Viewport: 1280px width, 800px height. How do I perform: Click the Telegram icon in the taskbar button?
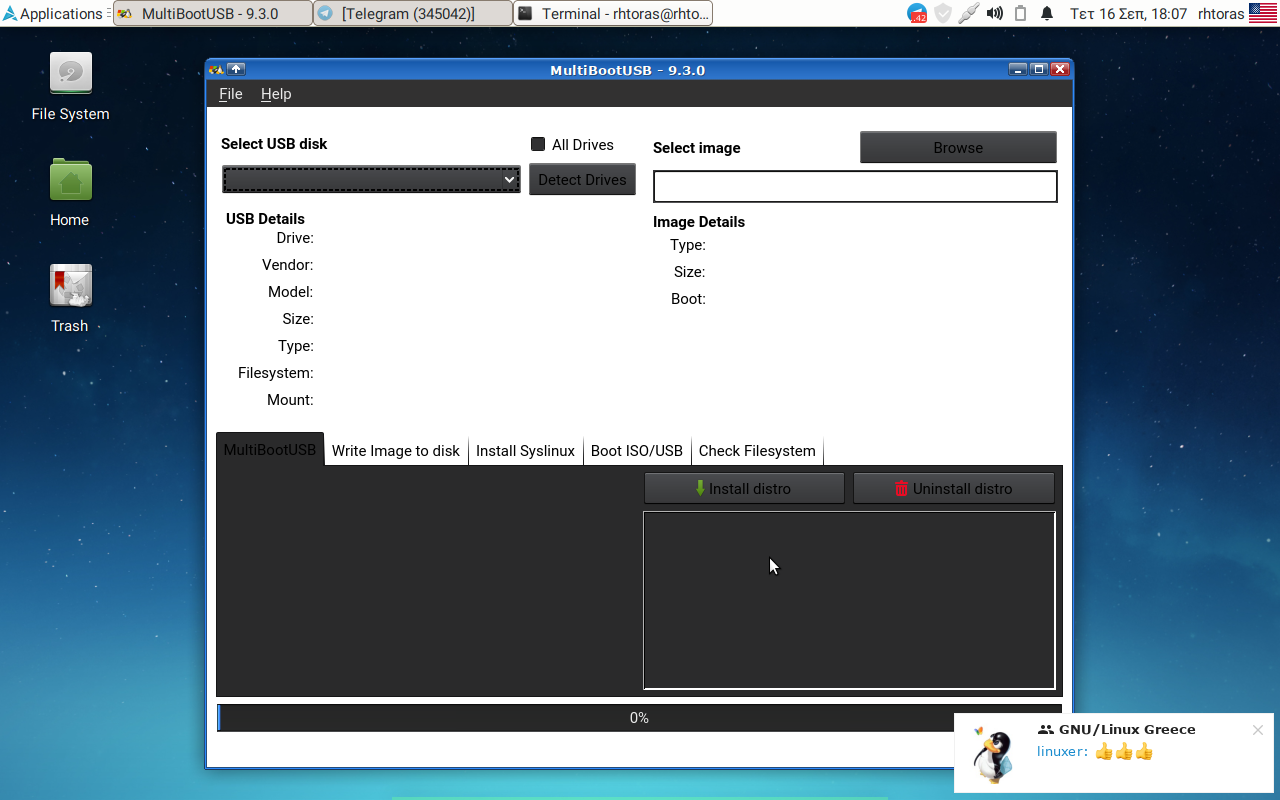tap(325, 13)
